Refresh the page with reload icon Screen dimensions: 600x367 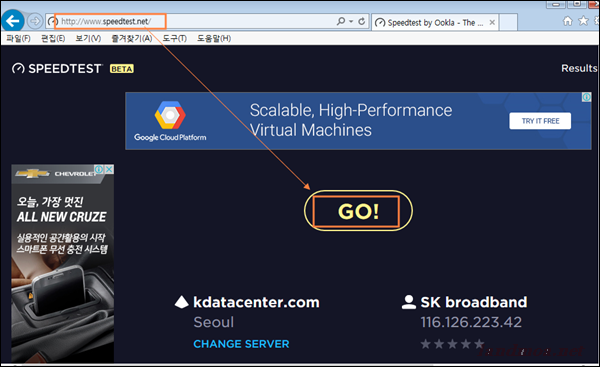coord(362,21)
